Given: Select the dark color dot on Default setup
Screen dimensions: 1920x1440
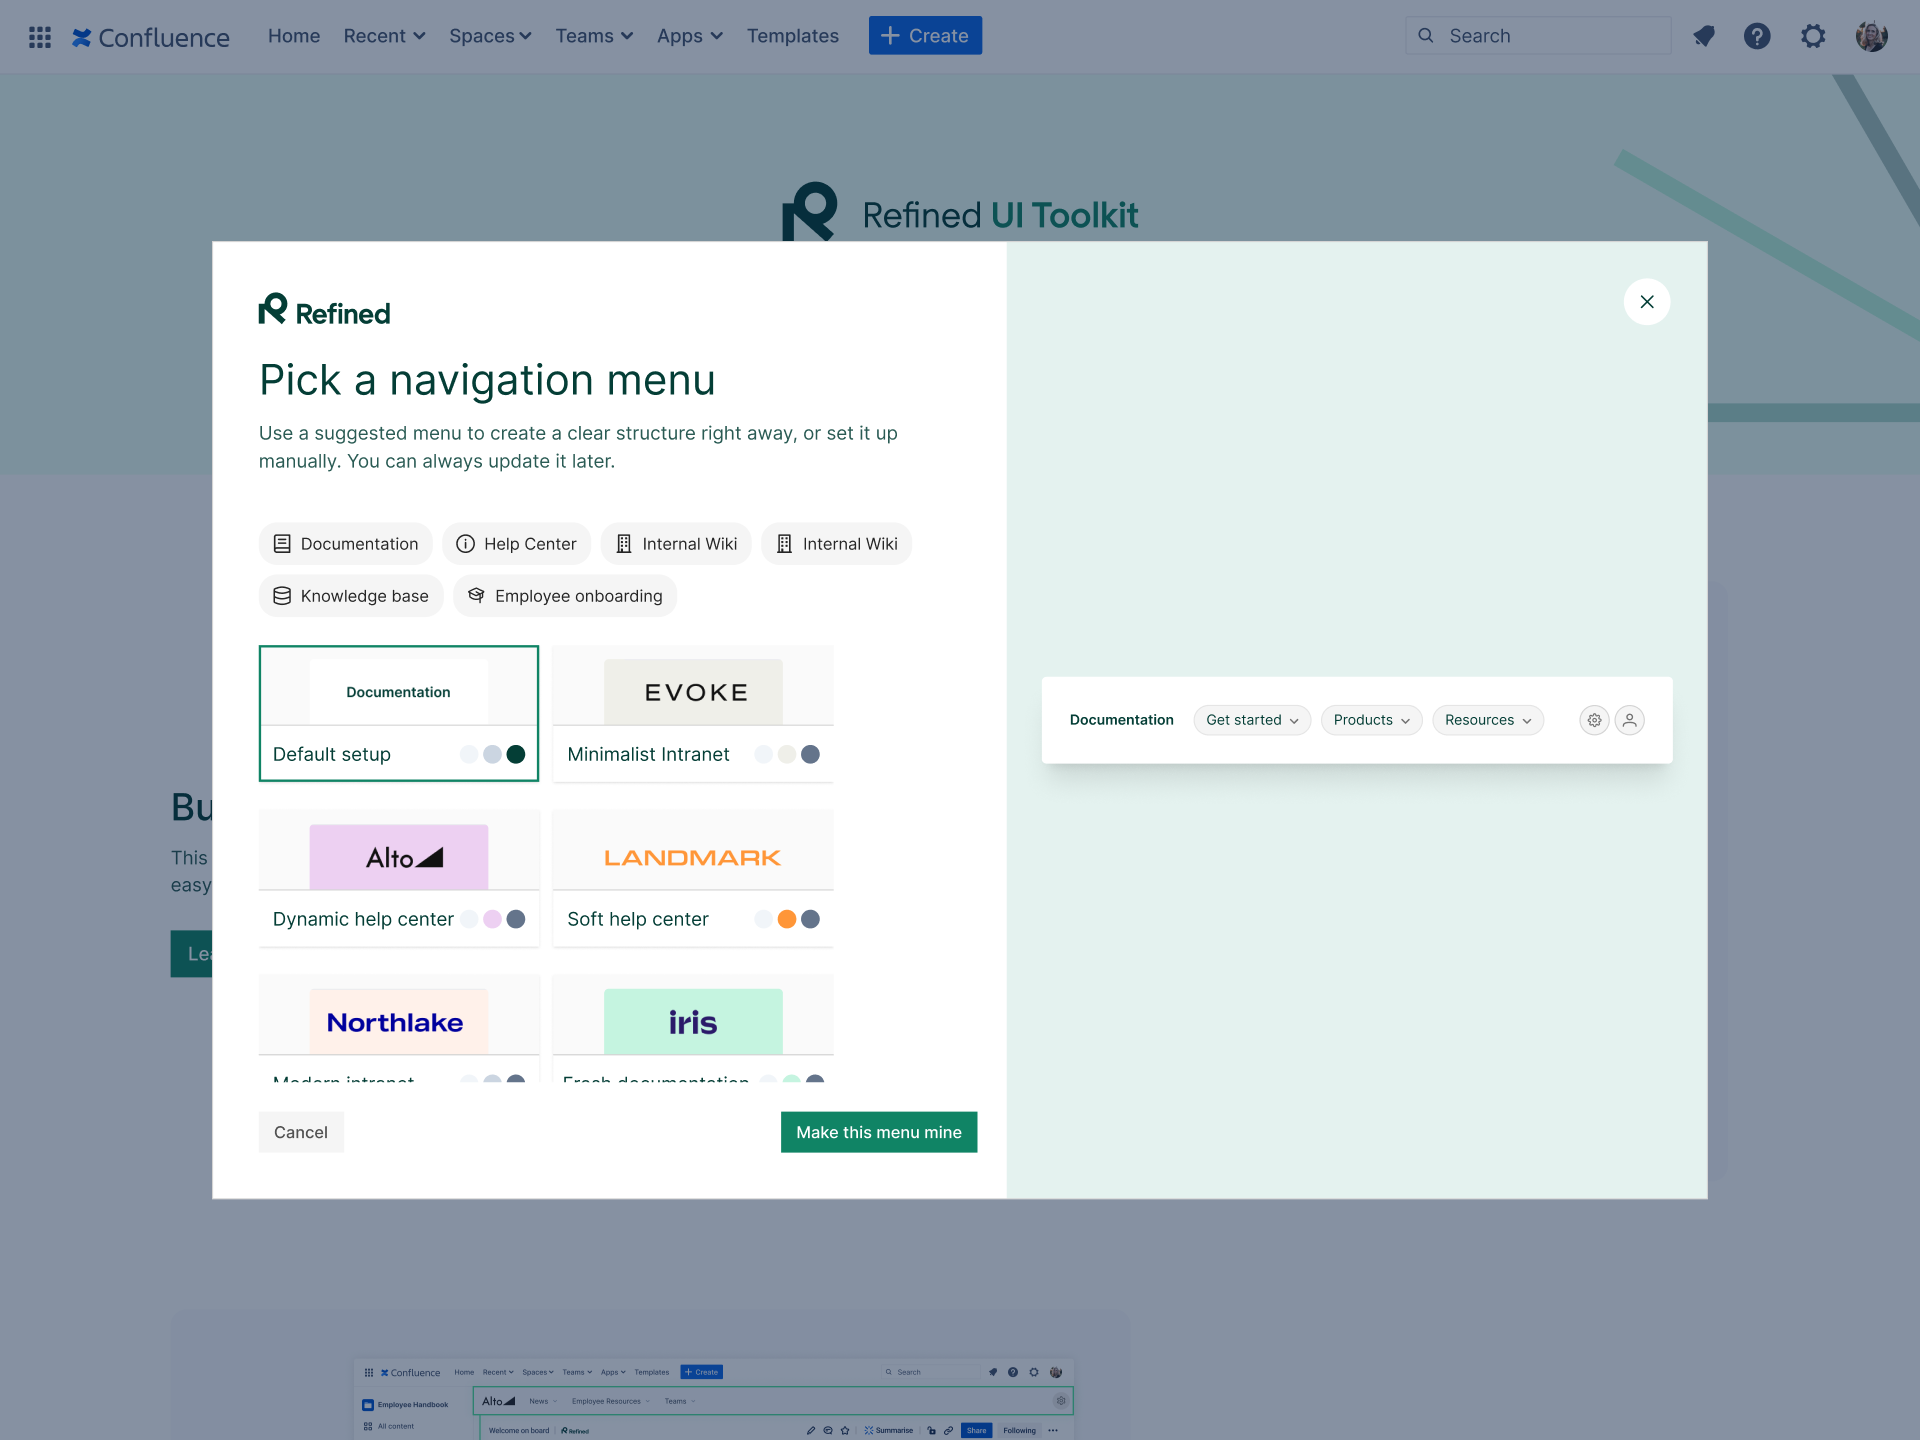Looking at the screenshot, I should coord(516,754).
